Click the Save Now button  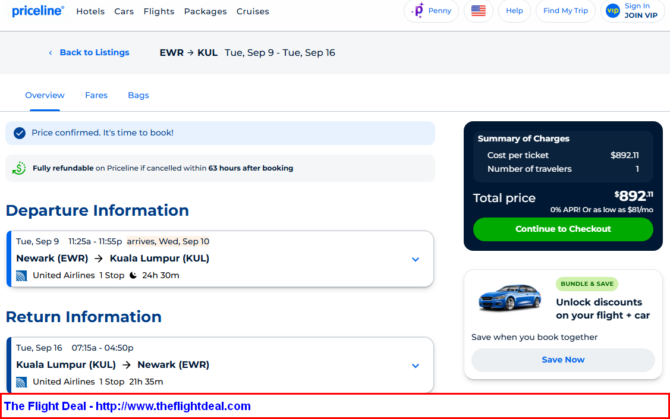click(x=563, y=360)
